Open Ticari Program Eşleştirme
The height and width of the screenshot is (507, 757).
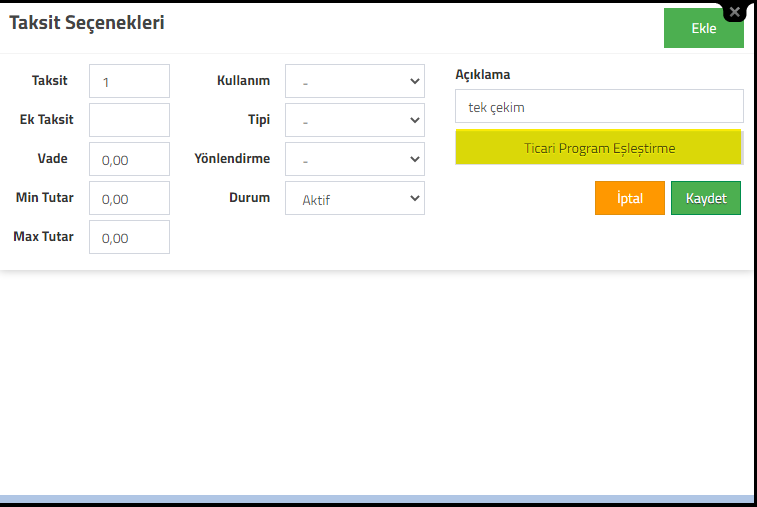[x=598, y=147]
